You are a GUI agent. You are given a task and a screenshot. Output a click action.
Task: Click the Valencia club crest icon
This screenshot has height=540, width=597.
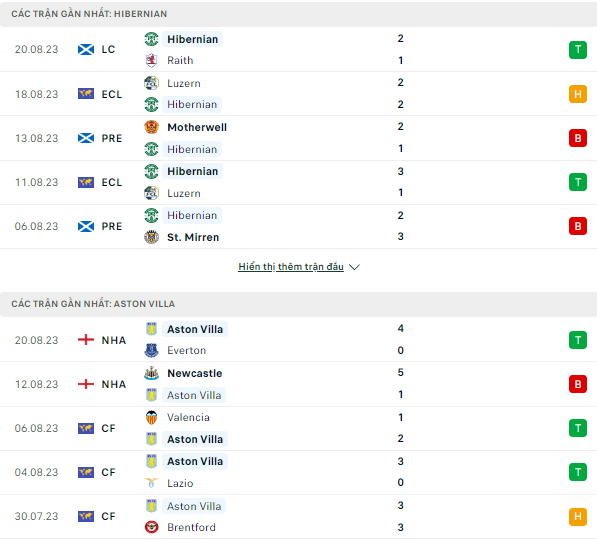click(151, 417)
